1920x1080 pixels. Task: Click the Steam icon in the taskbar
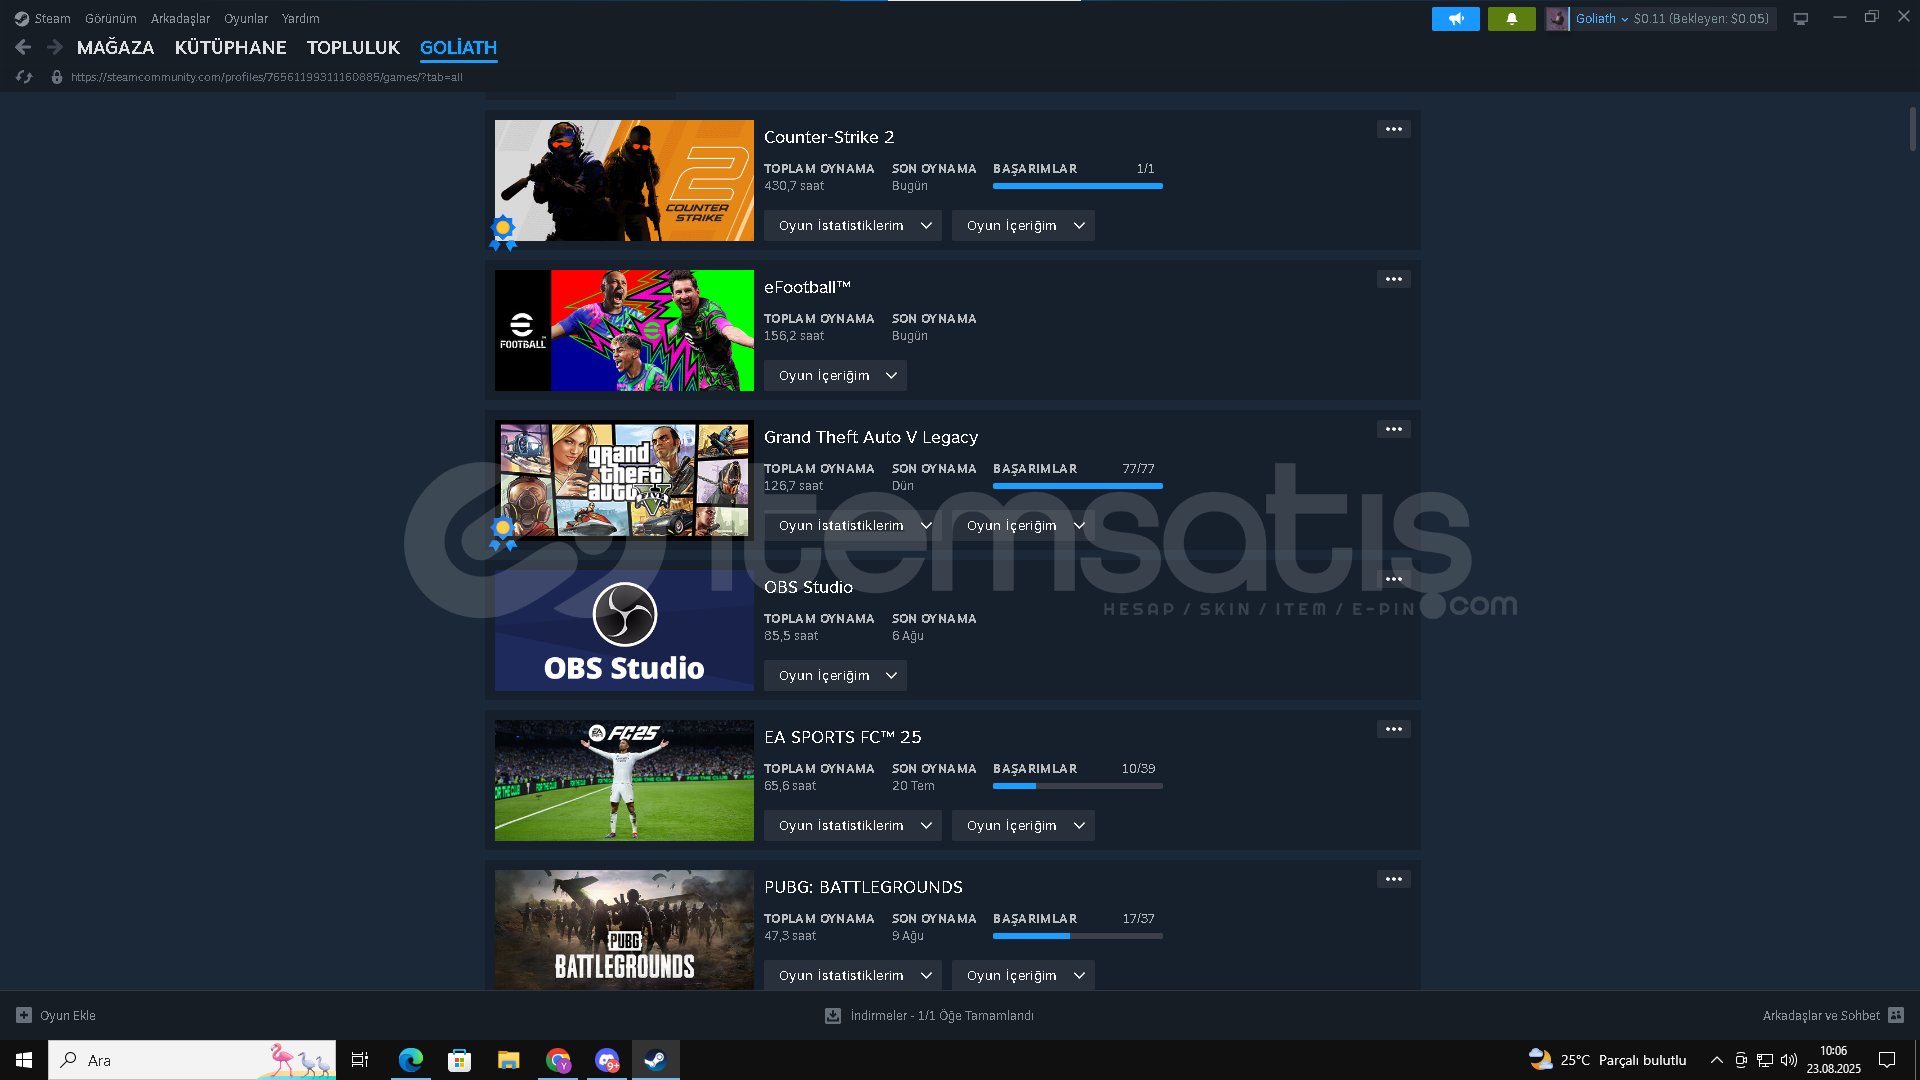655,1060
